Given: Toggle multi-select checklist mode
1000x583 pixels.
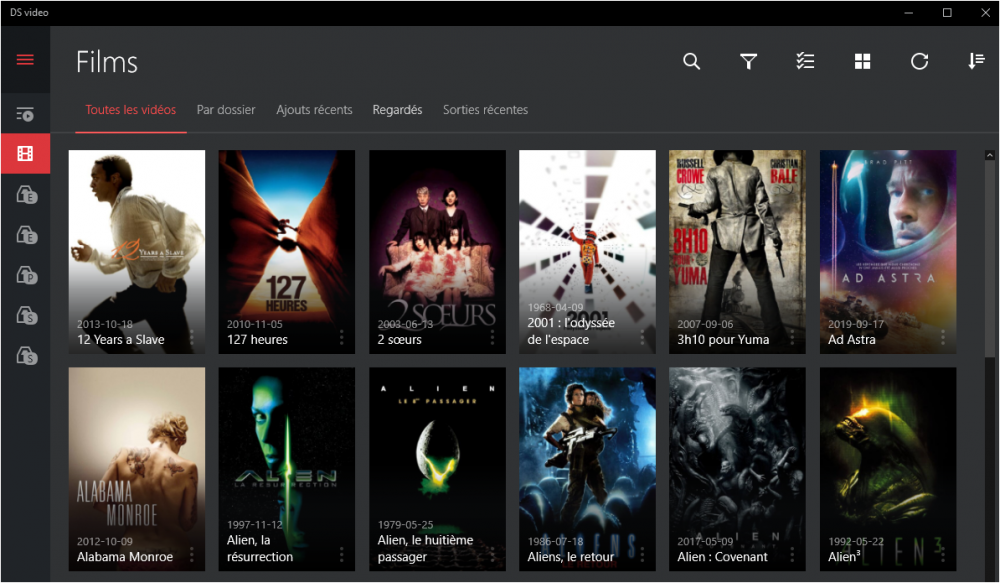Looking at the screenshot, I should [805, 62].
